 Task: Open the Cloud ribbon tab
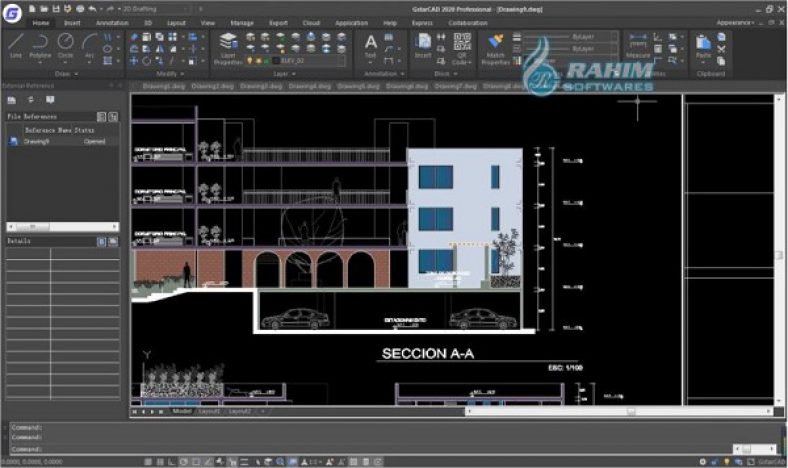(x=311, y=23)
